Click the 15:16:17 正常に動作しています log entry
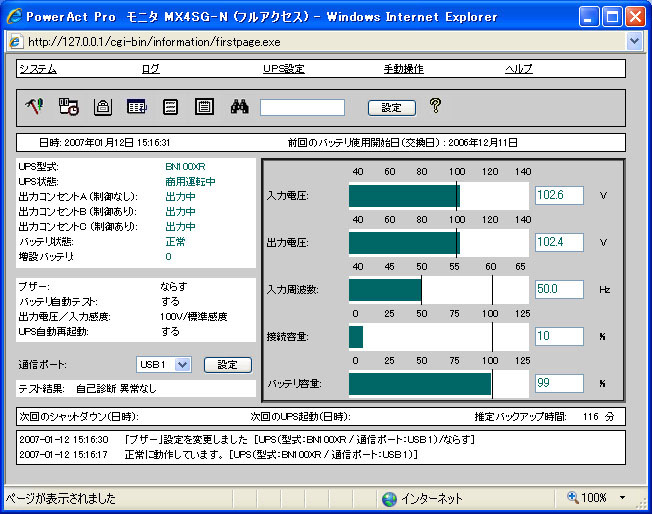The image size is (652, 514). [x=218, y=455]
